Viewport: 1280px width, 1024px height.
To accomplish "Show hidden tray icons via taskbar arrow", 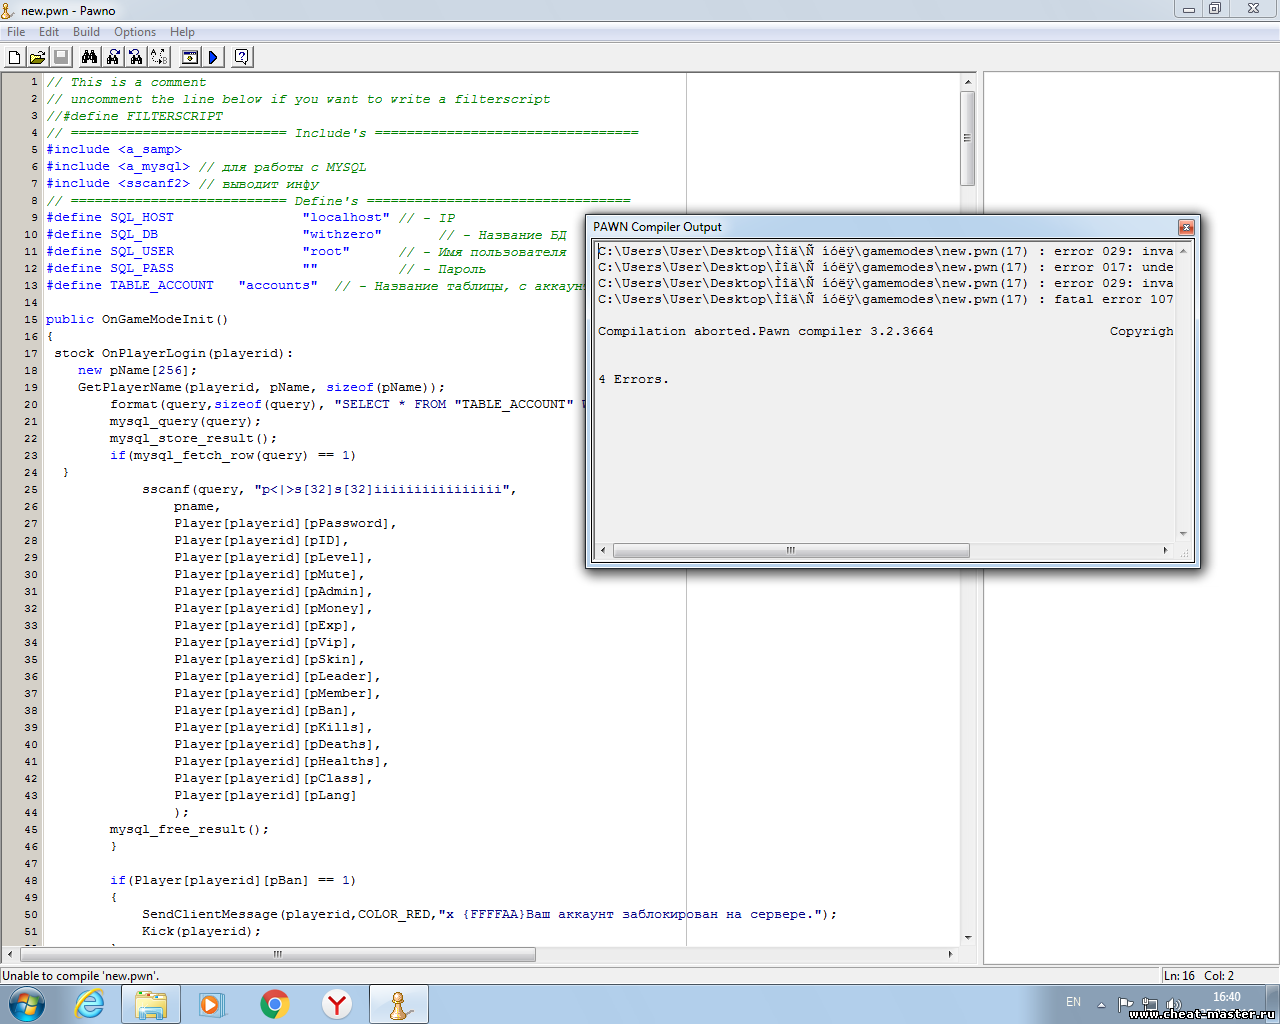I will click(x=1101, y=1004).
